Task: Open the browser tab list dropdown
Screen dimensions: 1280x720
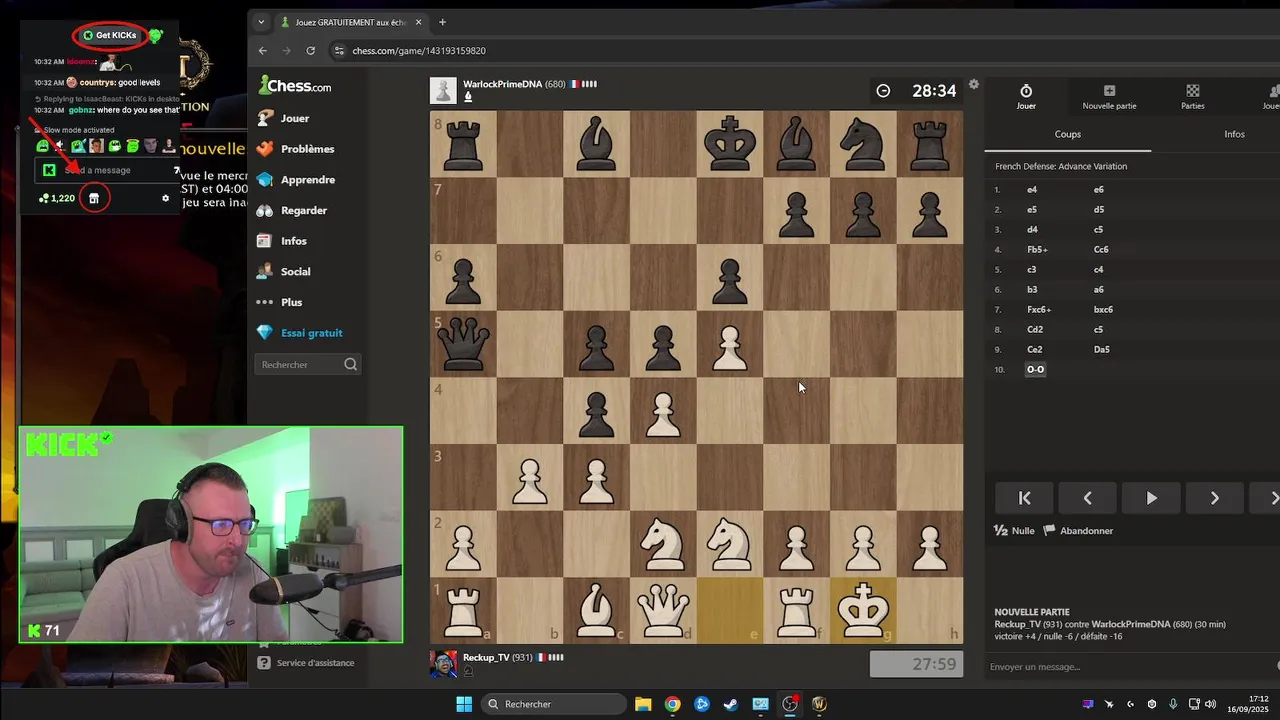Action: pos(261,22)
